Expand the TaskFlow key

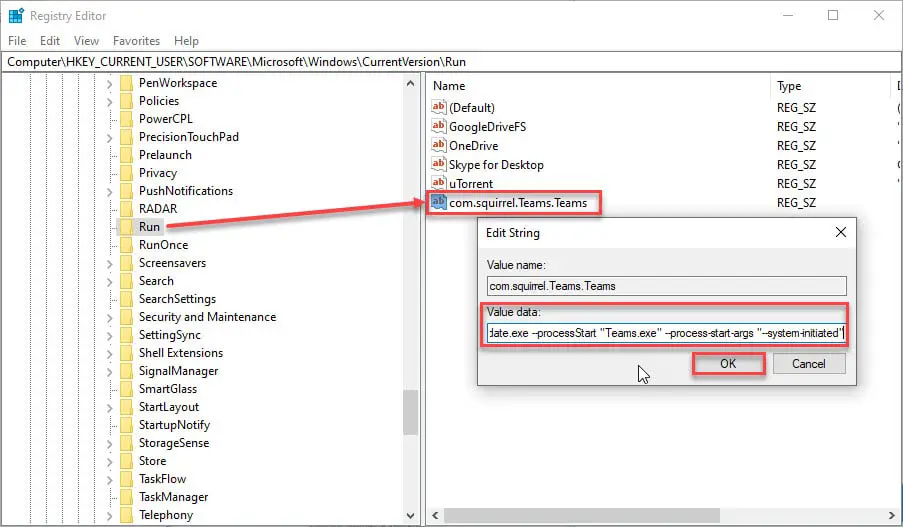[109, 480]
